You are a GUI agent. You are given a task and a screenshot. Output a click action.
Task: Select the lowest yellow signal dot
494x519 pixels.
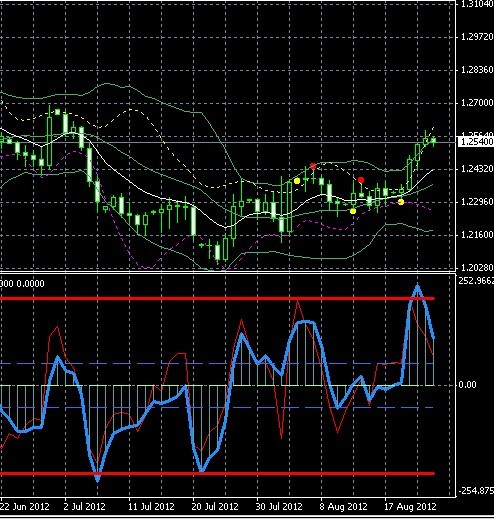coord(353,211)
